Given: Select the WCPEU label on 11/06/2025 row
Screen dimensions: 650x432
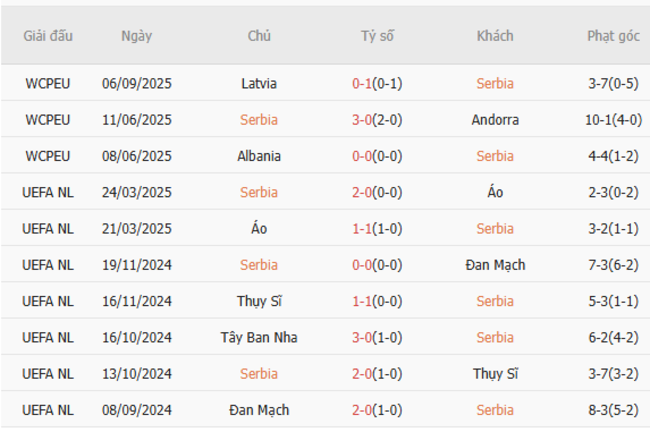Looking at the screenshot, I should pyautogui.click(x=48, y=120).
